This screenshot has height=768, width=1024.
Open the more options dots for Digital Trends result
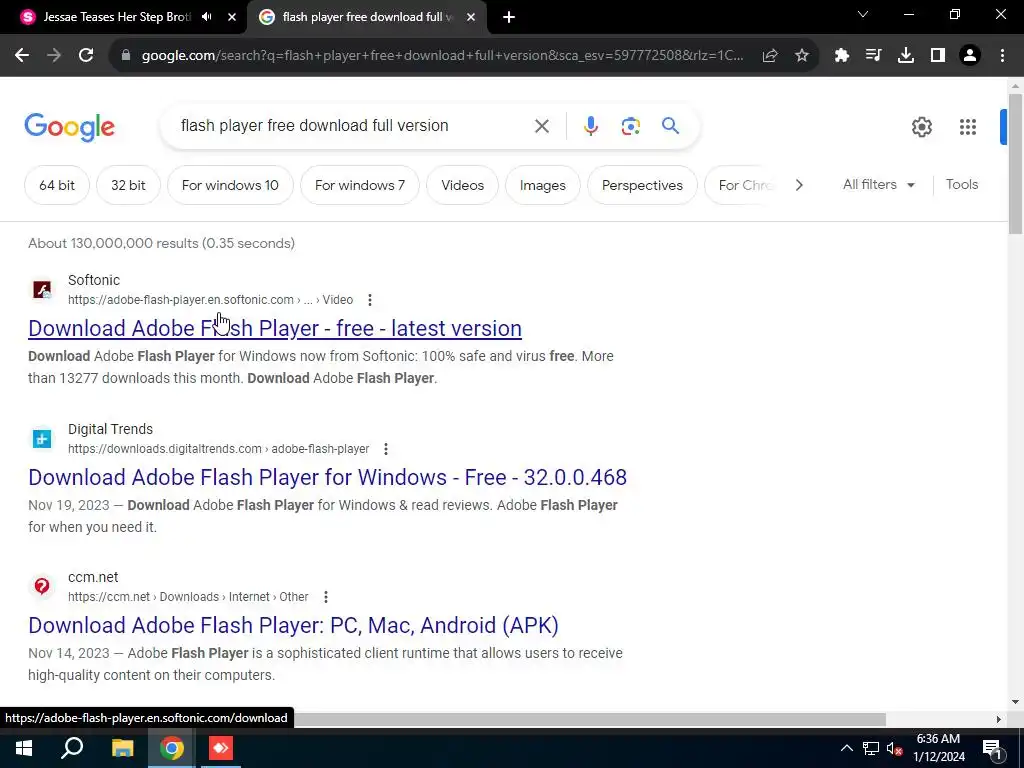386,449
